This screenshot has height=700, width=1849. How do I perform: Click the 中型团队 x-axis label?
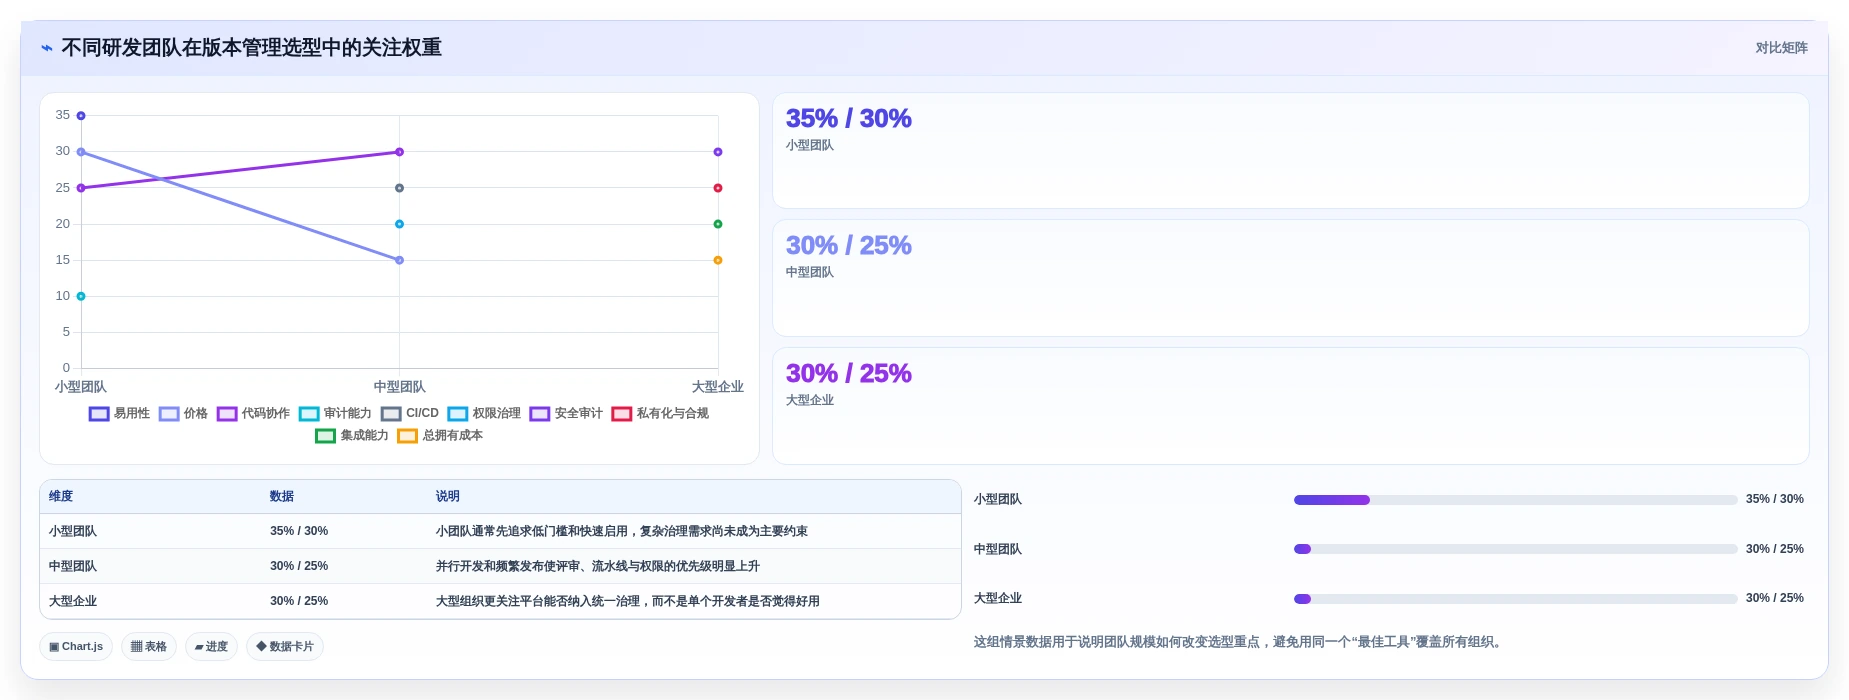coord(399,387)
